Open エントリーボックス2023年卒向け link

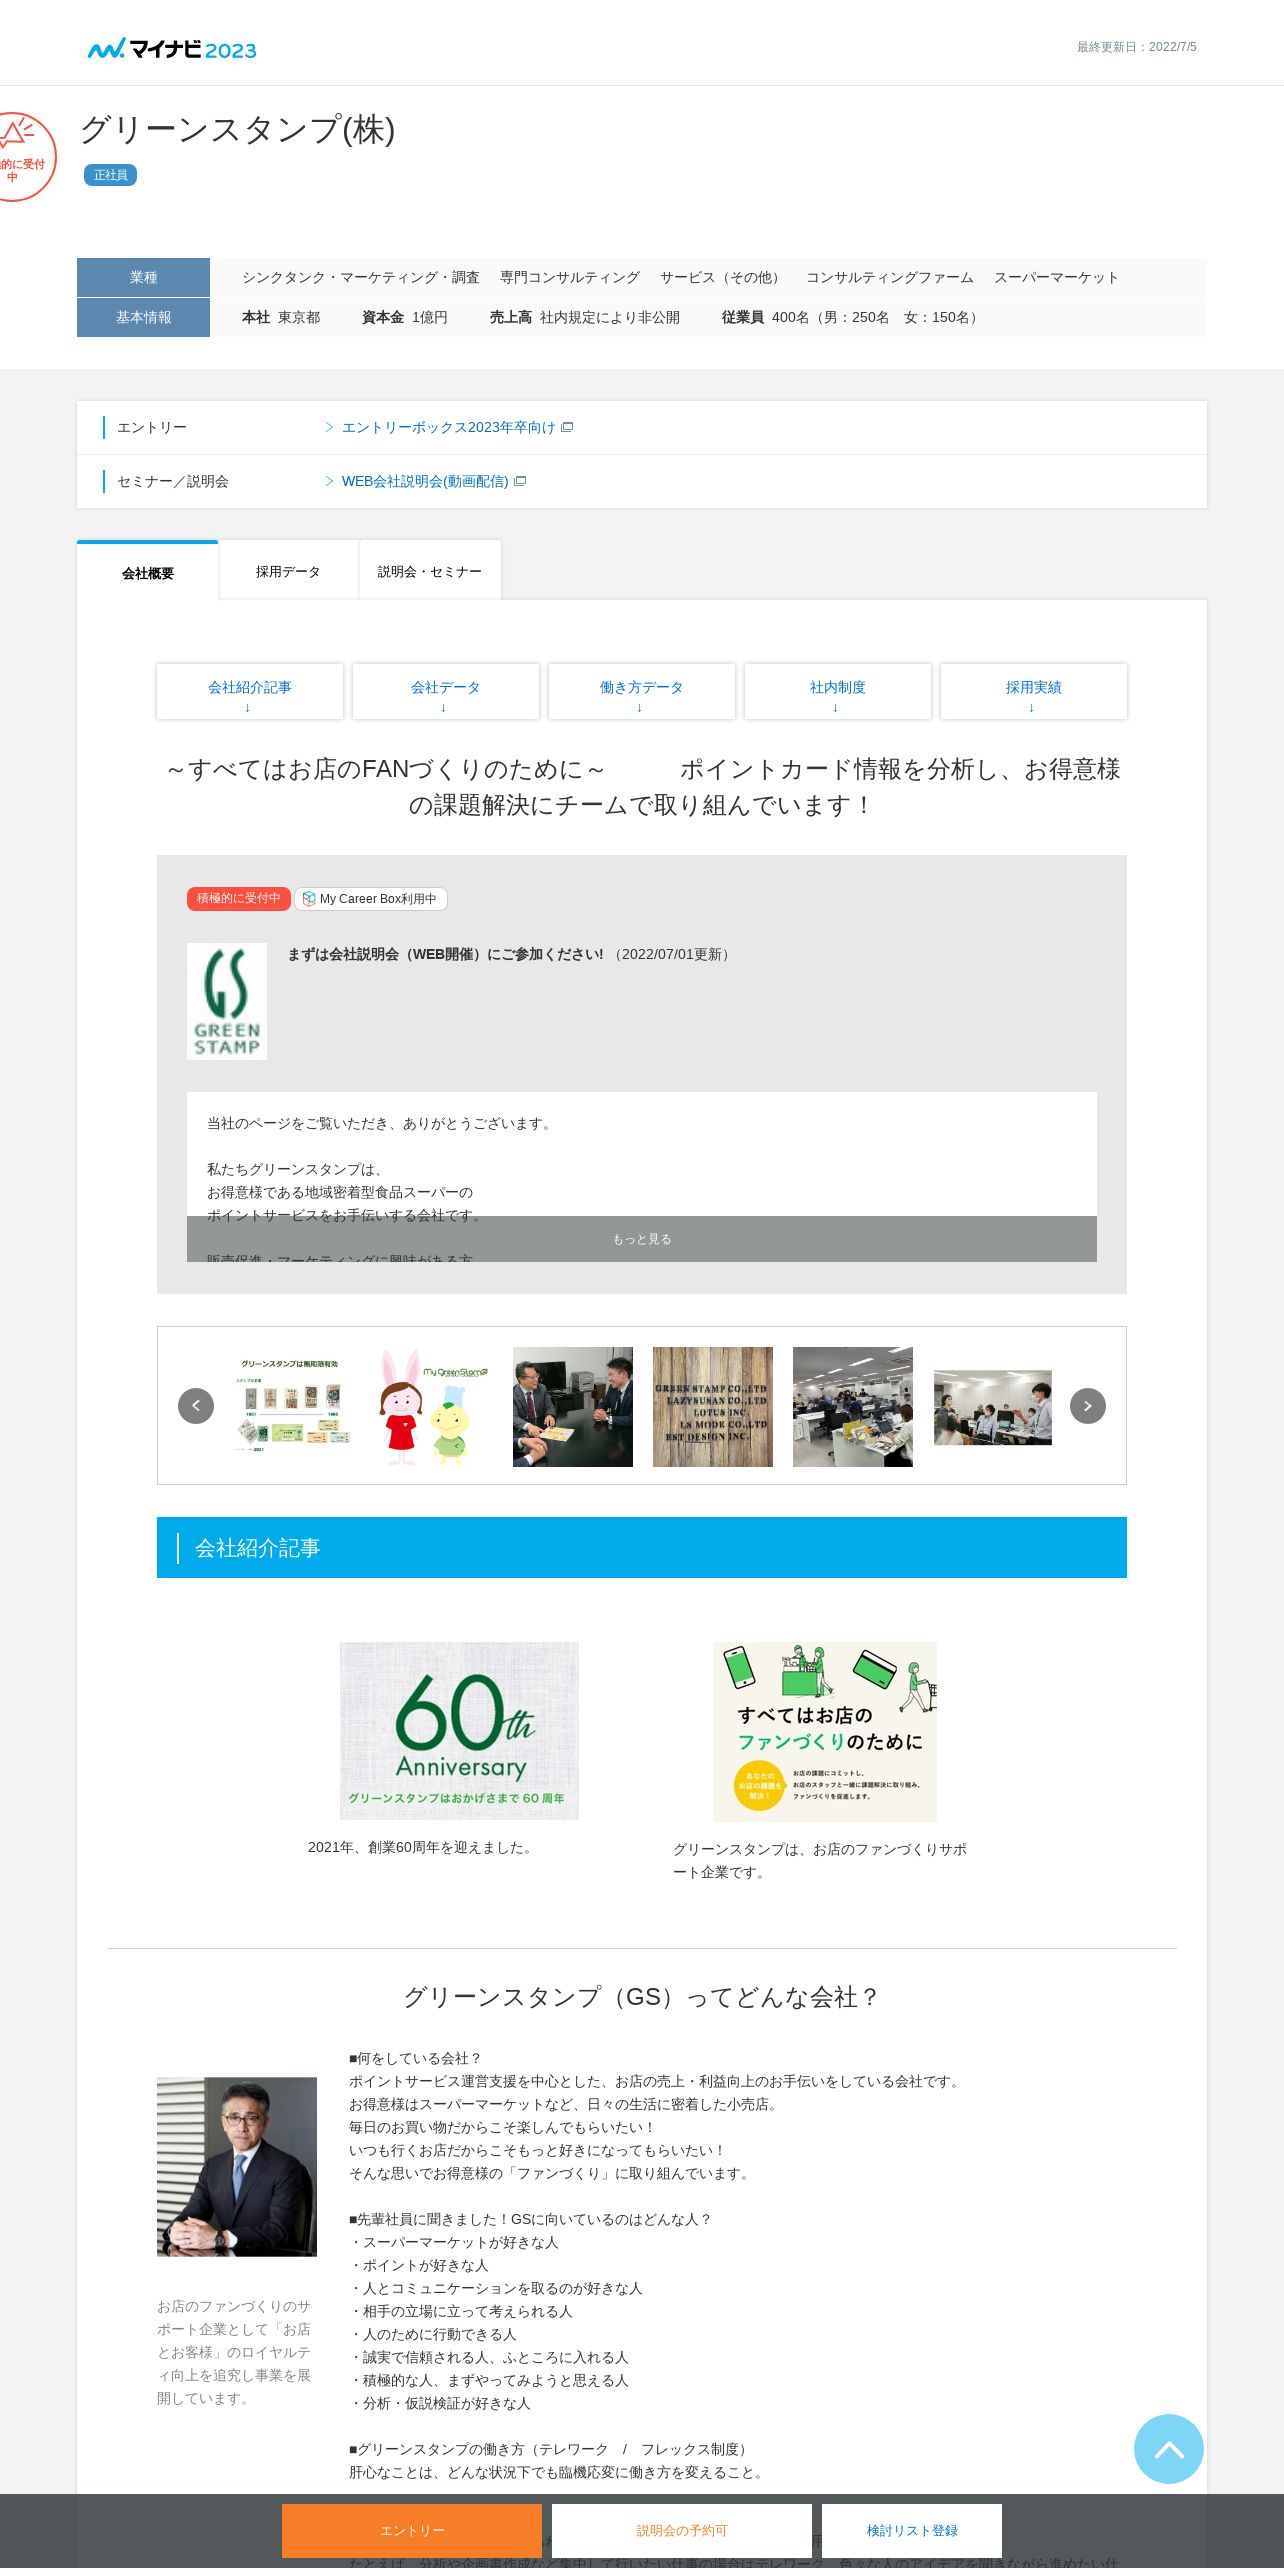point(448,428)
